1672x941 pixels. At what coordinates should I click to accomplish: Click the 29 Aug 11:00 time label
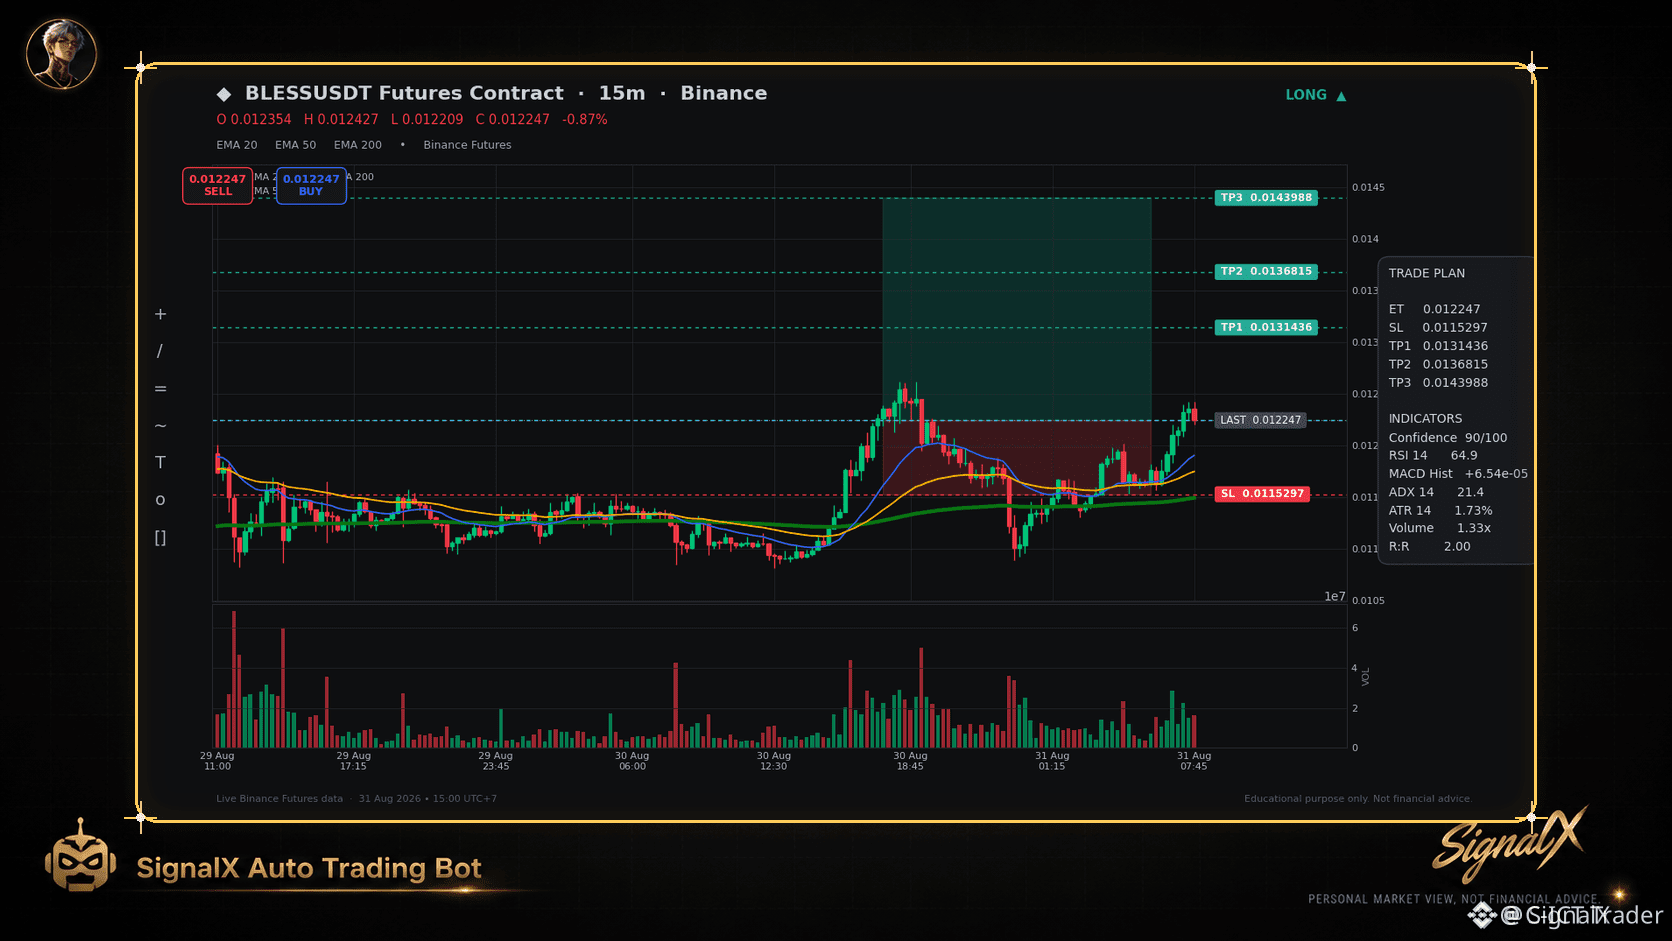pyautogui.click(x=217, y=761)
